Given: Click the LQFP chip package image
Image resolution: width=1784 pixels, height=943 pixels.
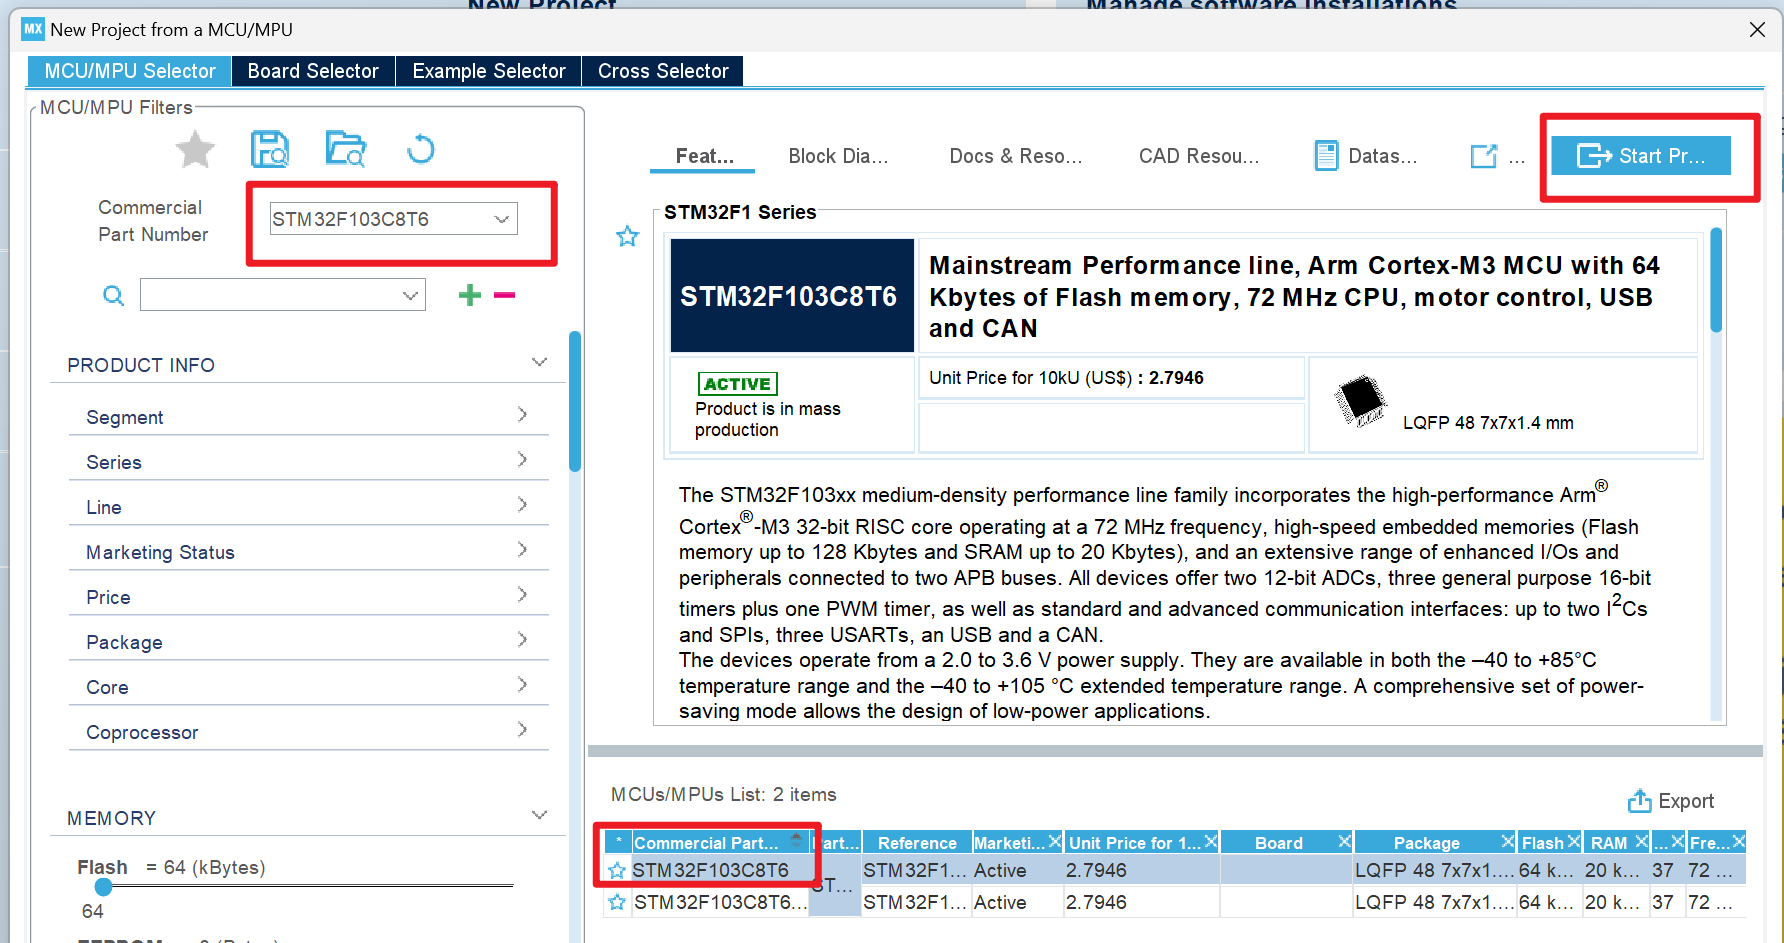Looking at the screenshot, I should pos(1361,400).
